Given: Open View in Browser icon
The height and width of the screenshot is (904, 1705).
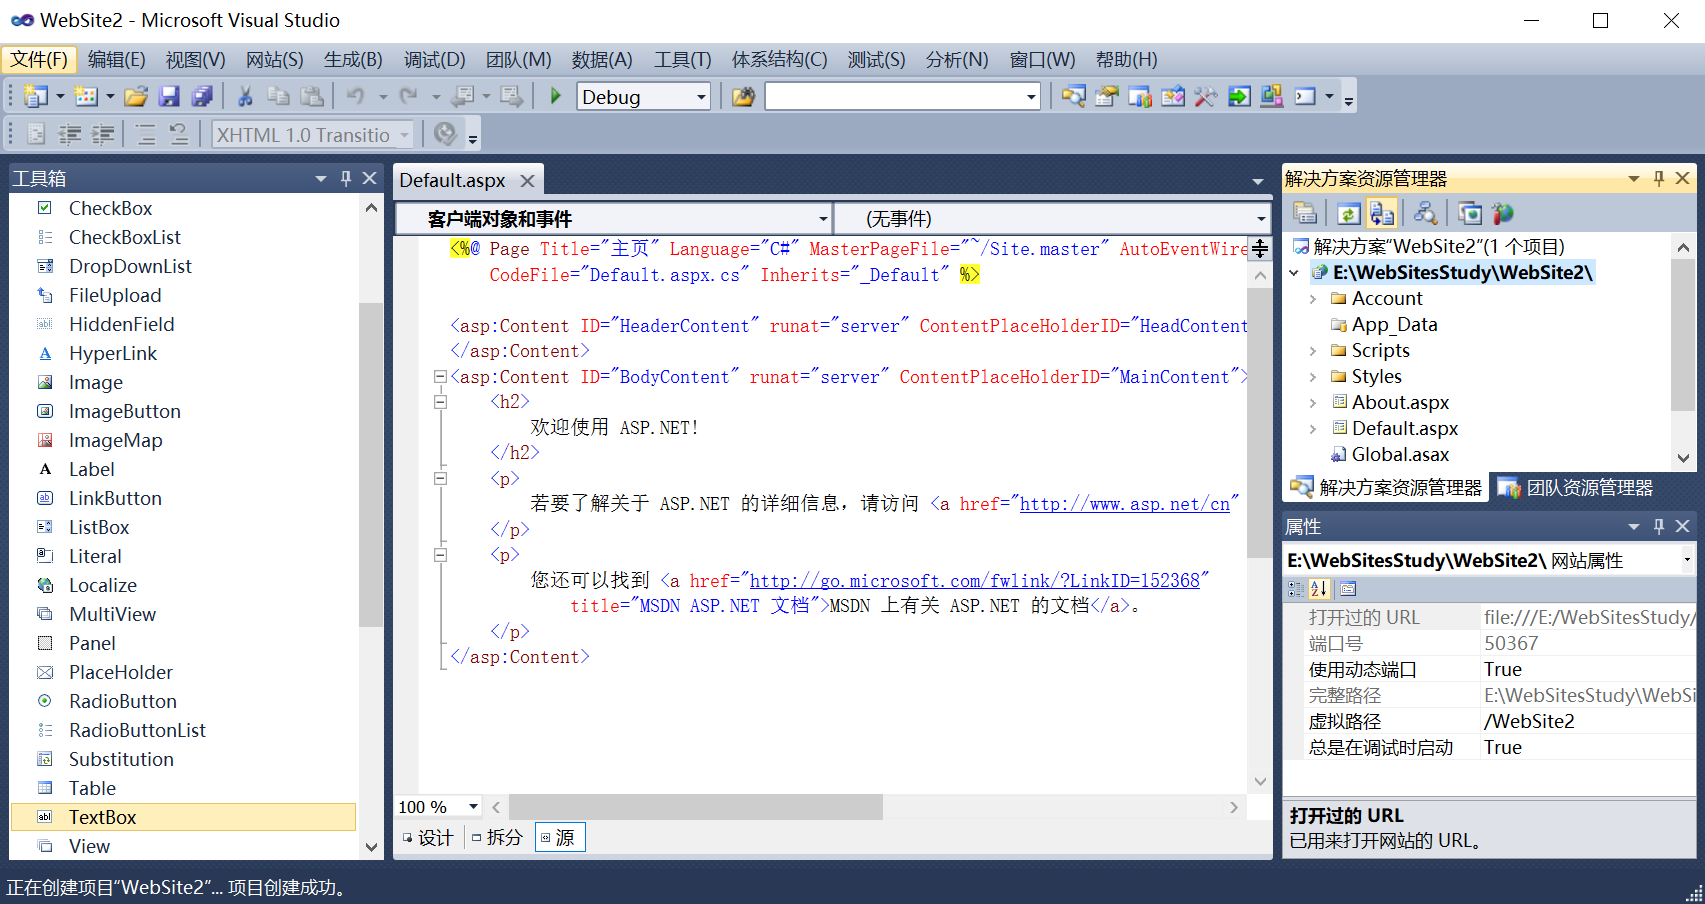Looking at the screenshot, I should tap(1469, 212).
